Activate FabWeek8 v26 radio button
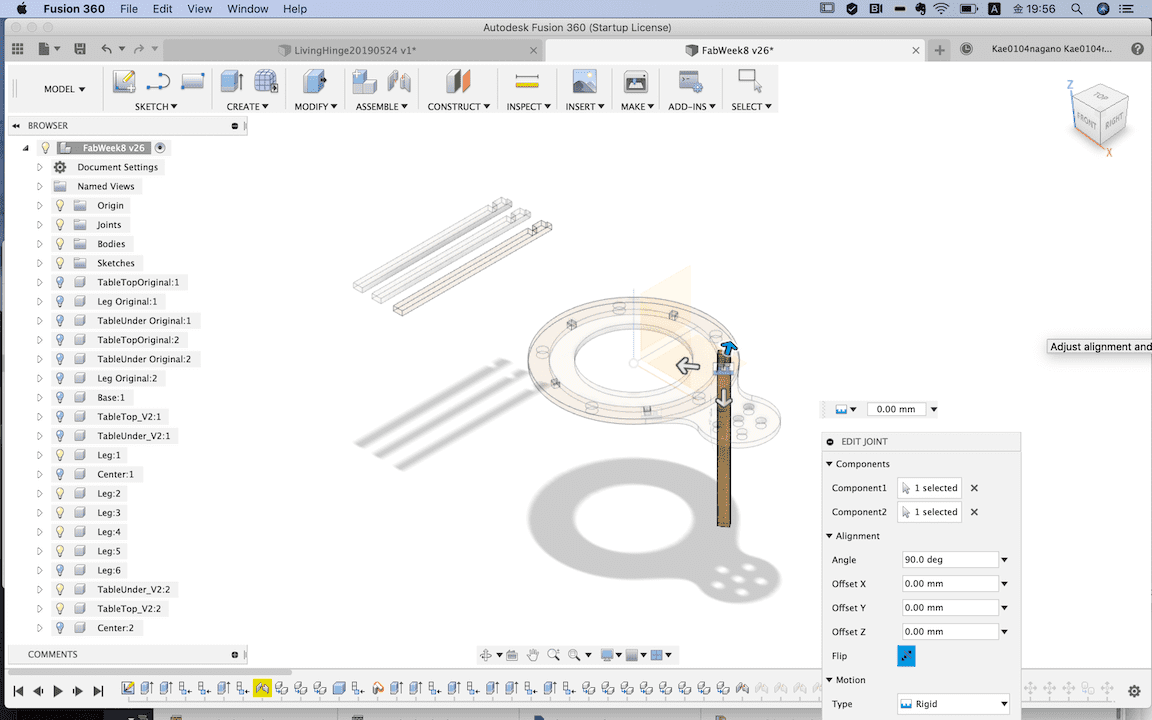1152x720 pixels. pos(160,148)
